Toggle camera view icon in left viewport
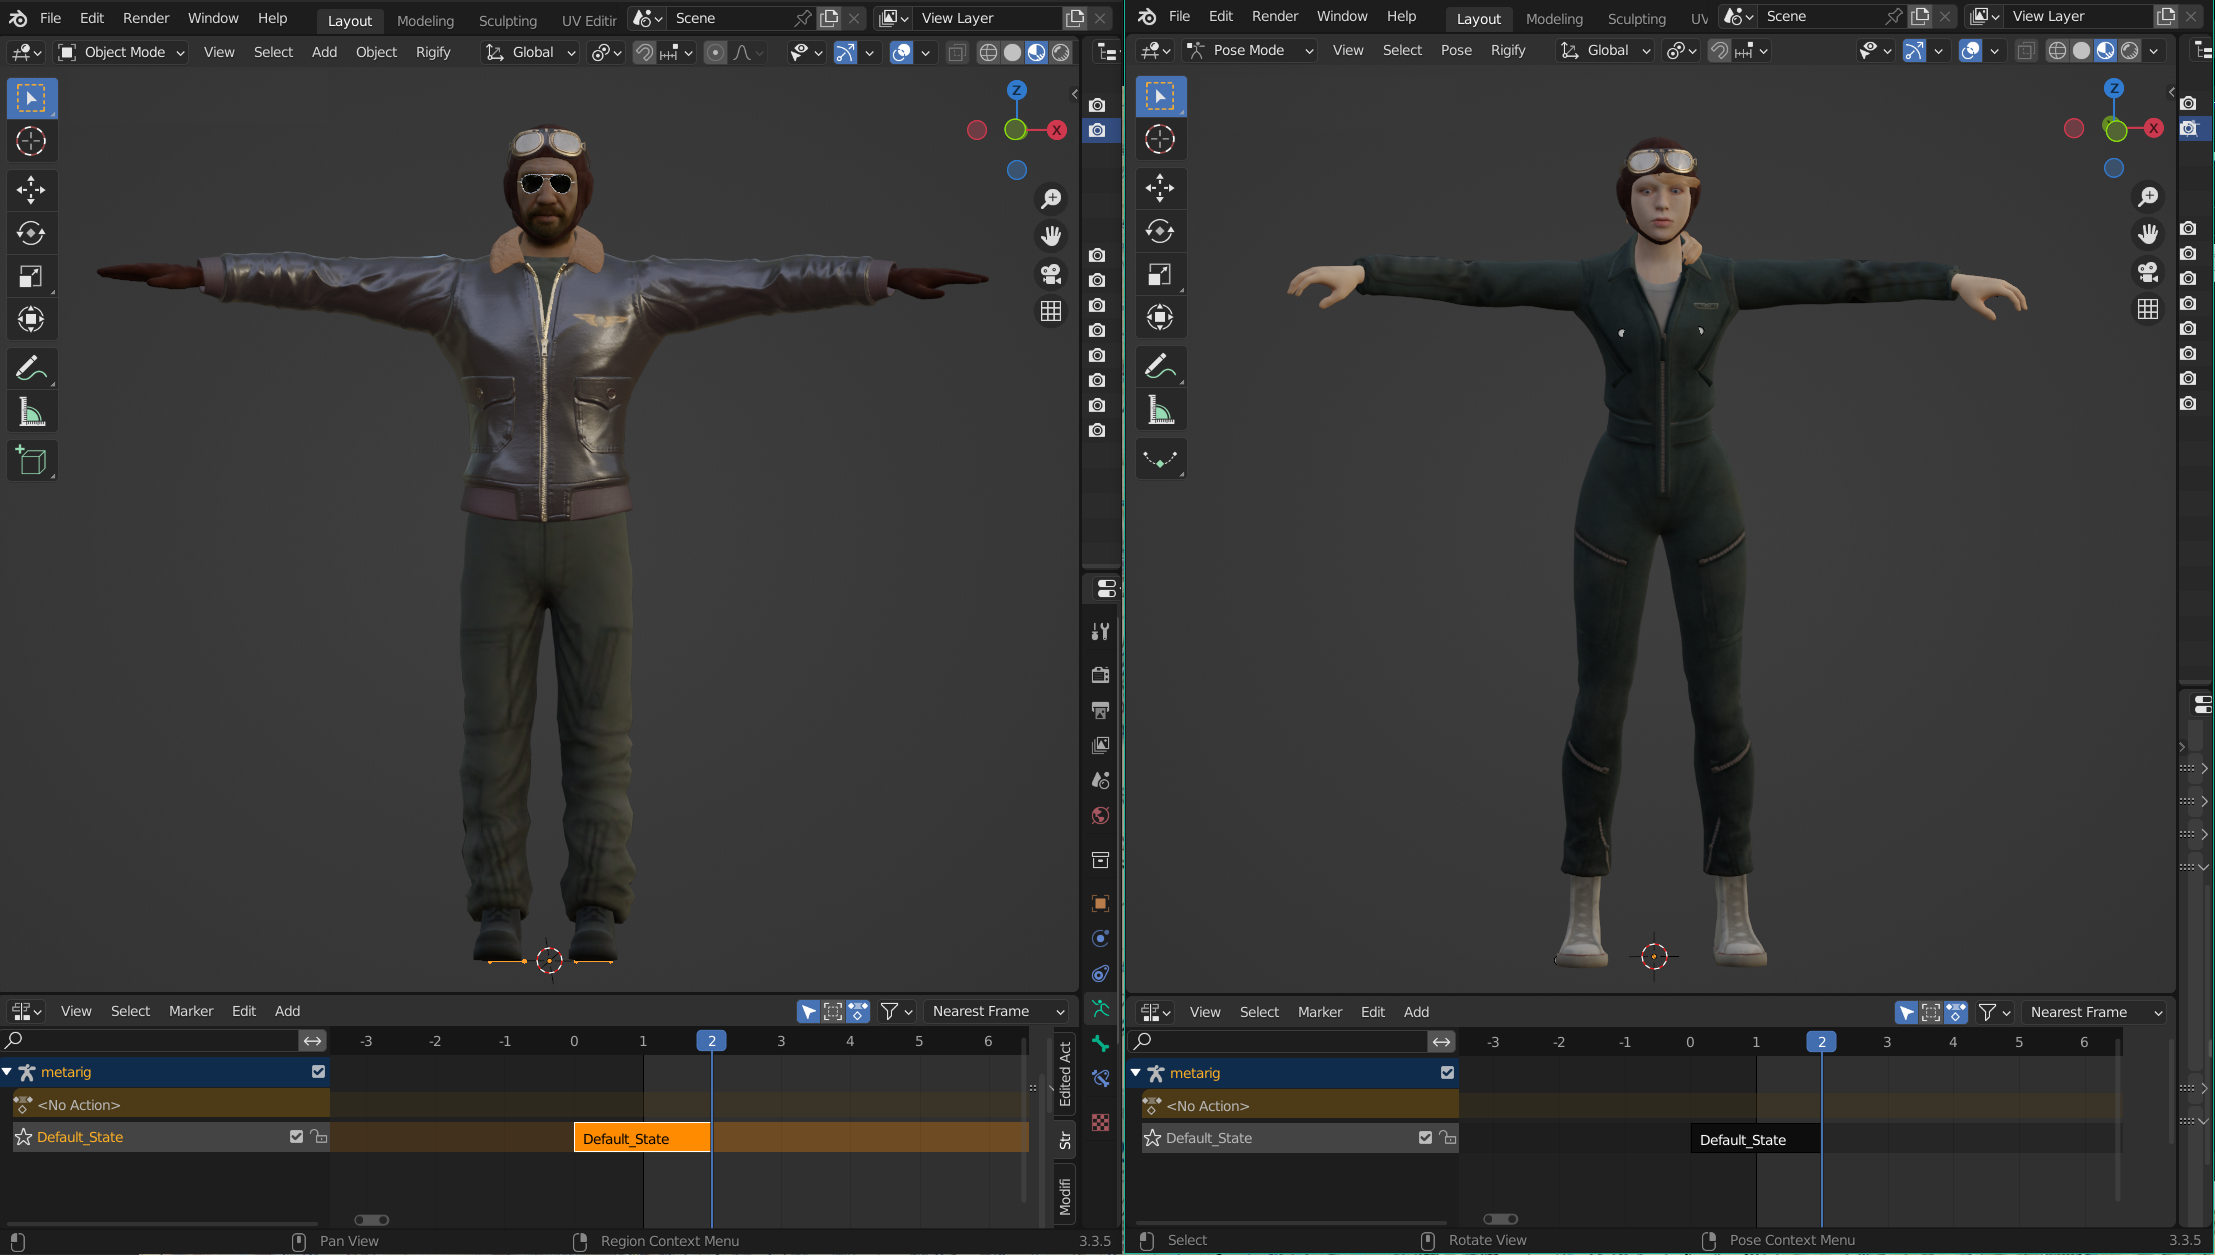 coord(1051,273)
